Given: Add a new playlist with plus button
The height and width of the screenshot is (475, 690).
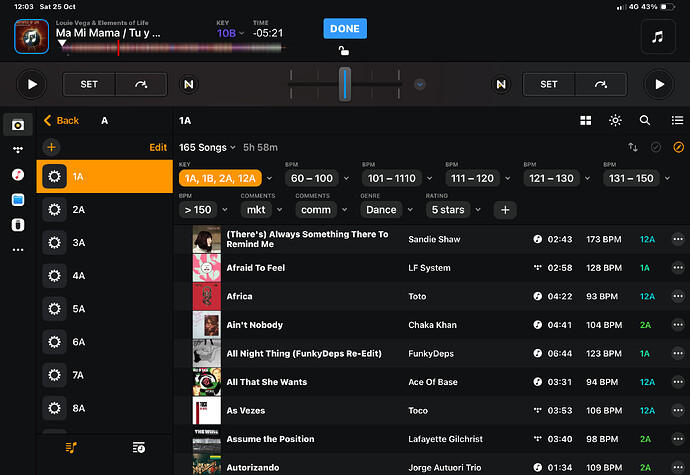Looking at the screenshot, I should (51, 147).
